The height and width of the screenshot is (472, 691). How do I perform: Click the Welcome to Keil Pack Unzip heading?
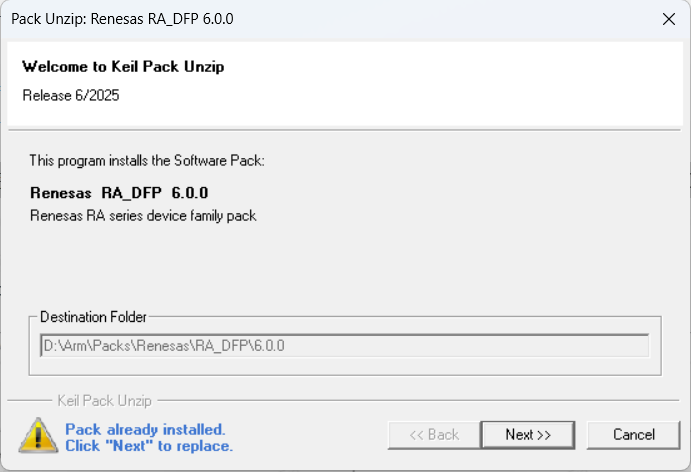click(x=123, y=67)
